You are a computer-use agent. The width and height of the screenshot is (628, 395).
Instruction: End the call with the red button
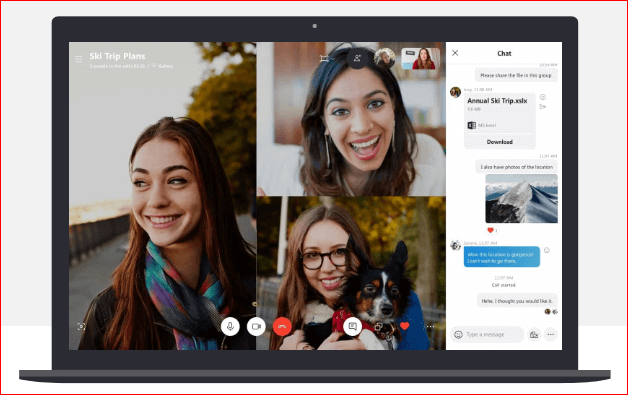[x=282, y=326]
